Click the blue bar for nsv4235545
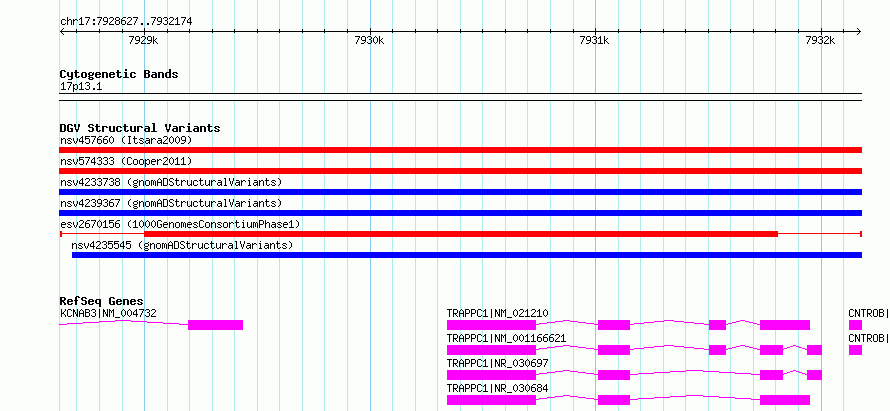The width and height of the screenshot is (890, 411). click(467, 255)
